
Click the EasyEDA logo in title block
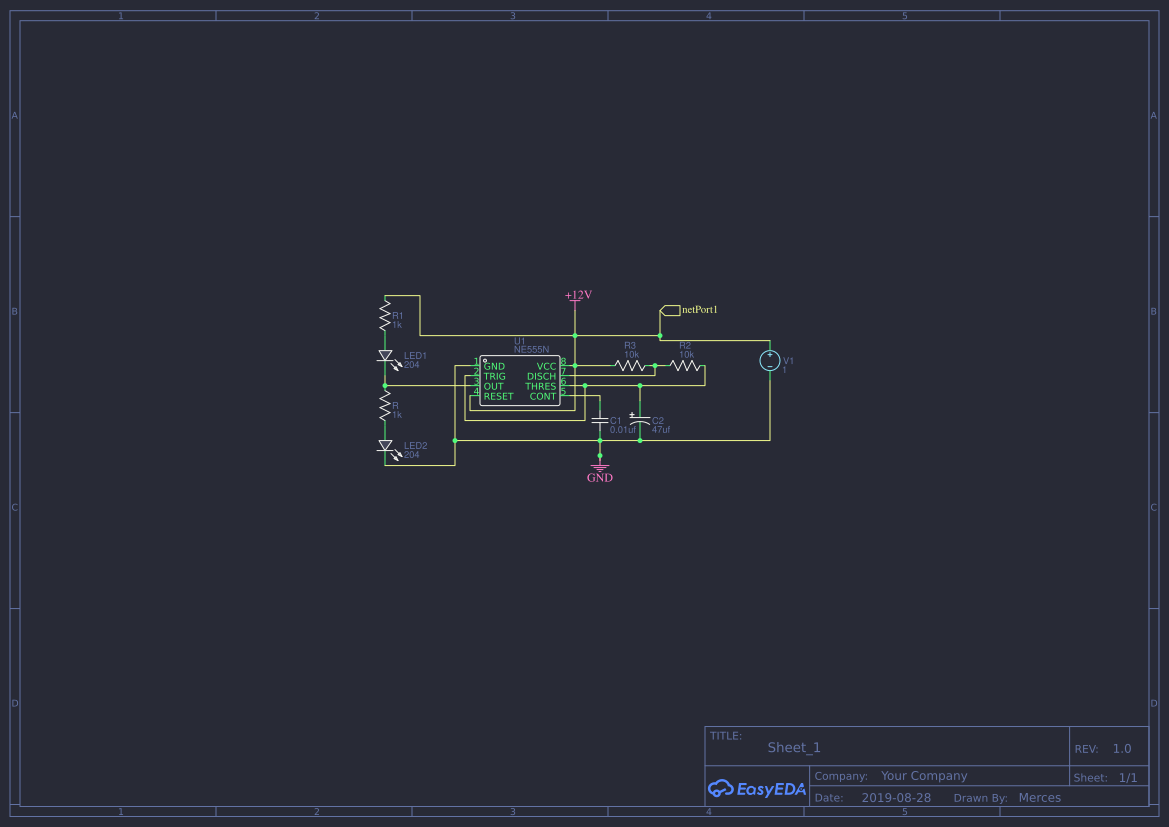point(757,789)
